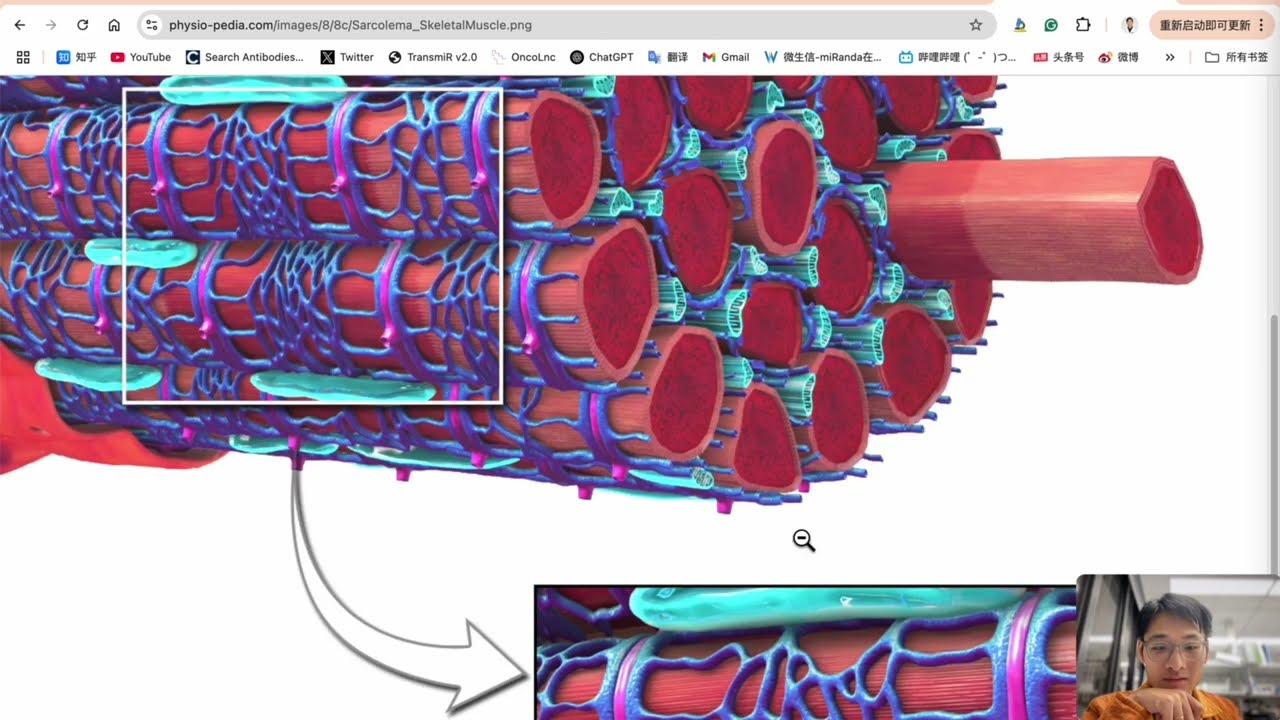Open the 翻译 bookmark
This screenshot has width=1280, height=720.
[x=668, y=57]
